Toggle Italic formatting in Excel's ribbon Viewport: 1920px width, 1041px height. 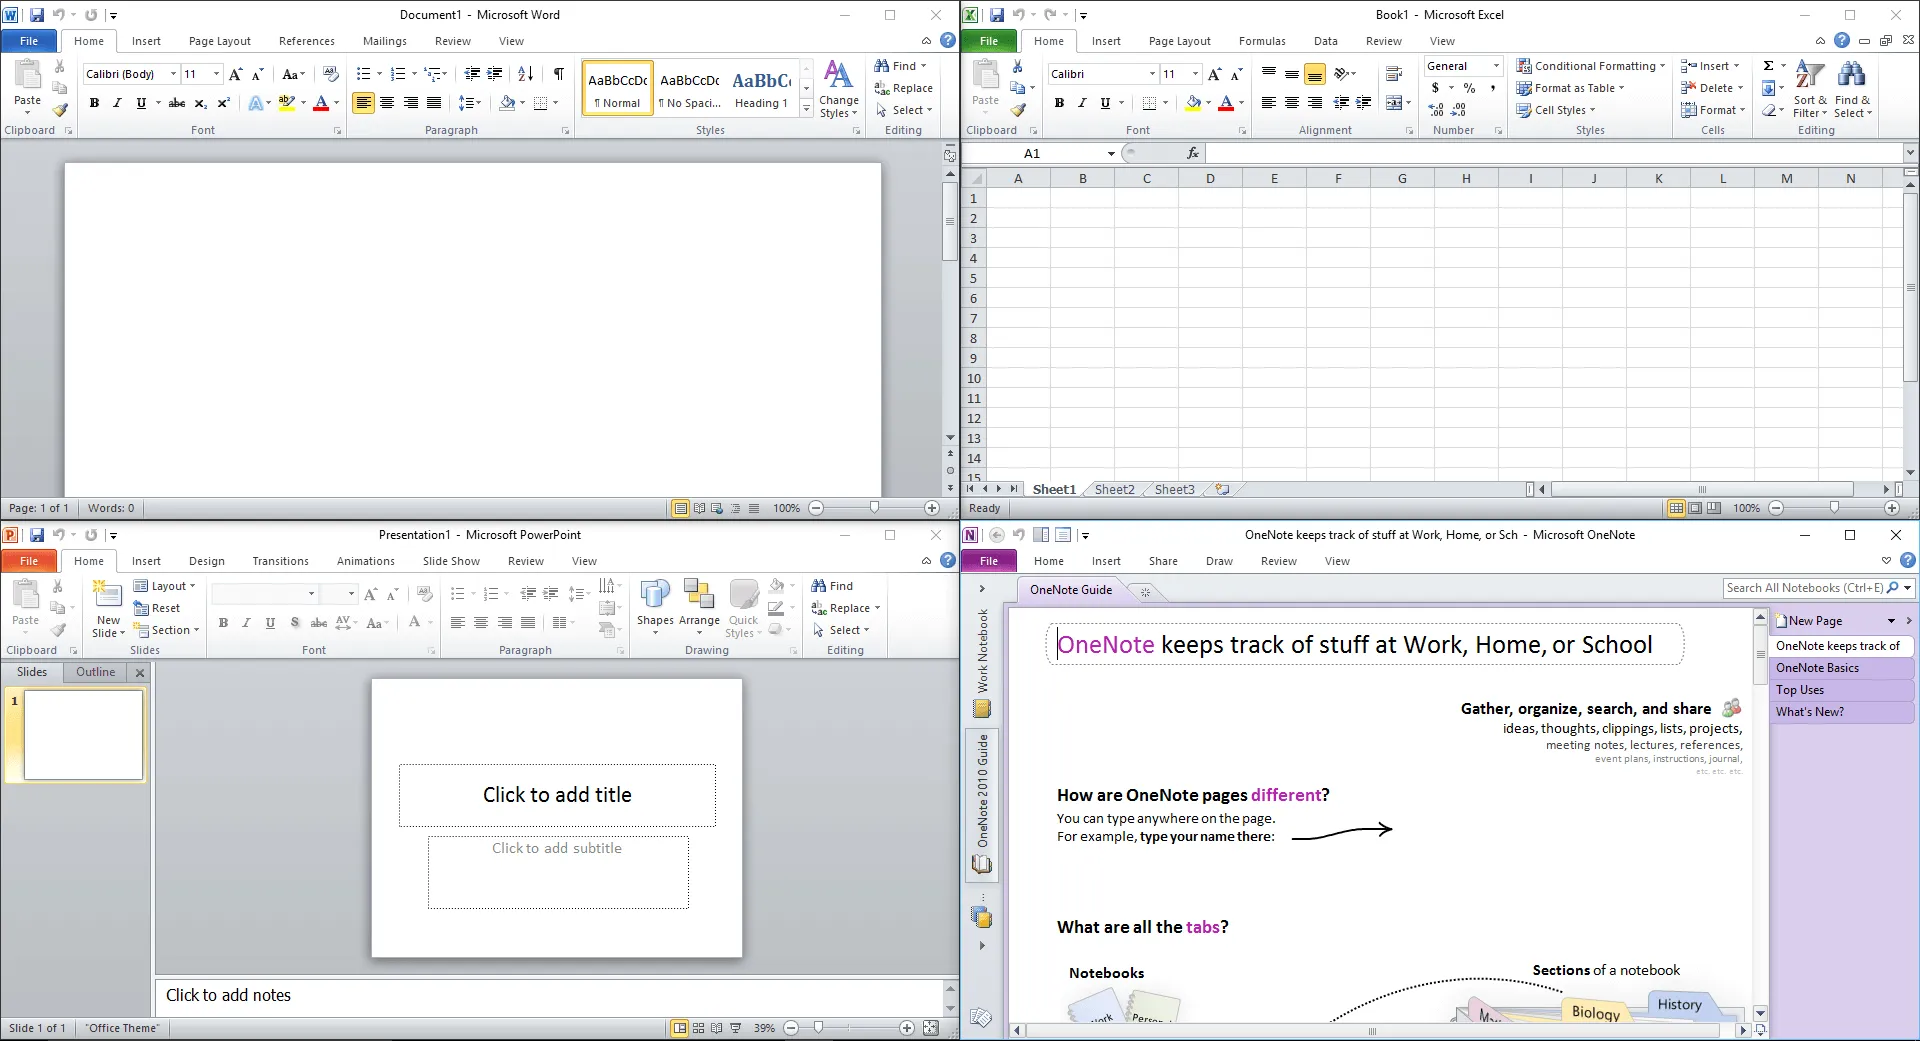click(1082, 103)
